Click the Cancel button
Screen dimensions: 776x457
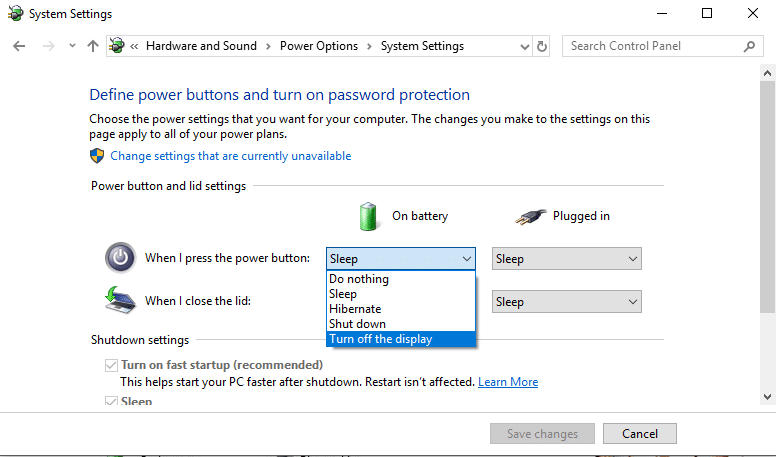640,434
